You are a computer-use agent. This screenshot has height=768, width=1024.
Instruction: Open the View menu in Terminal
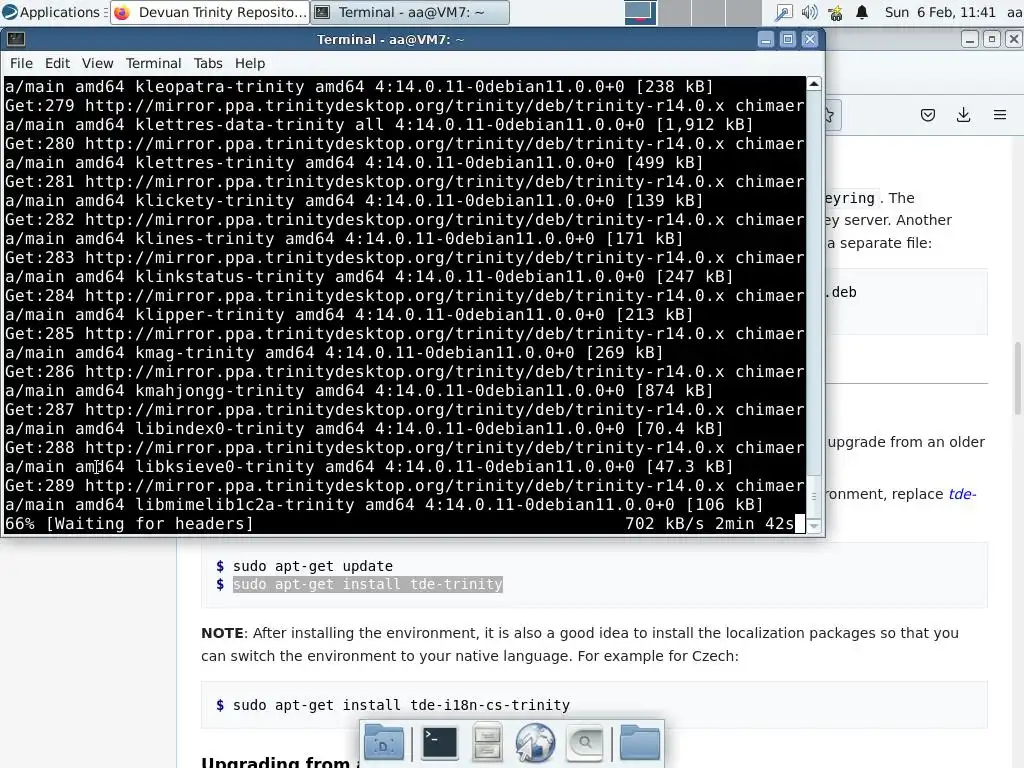coord(97,63)
